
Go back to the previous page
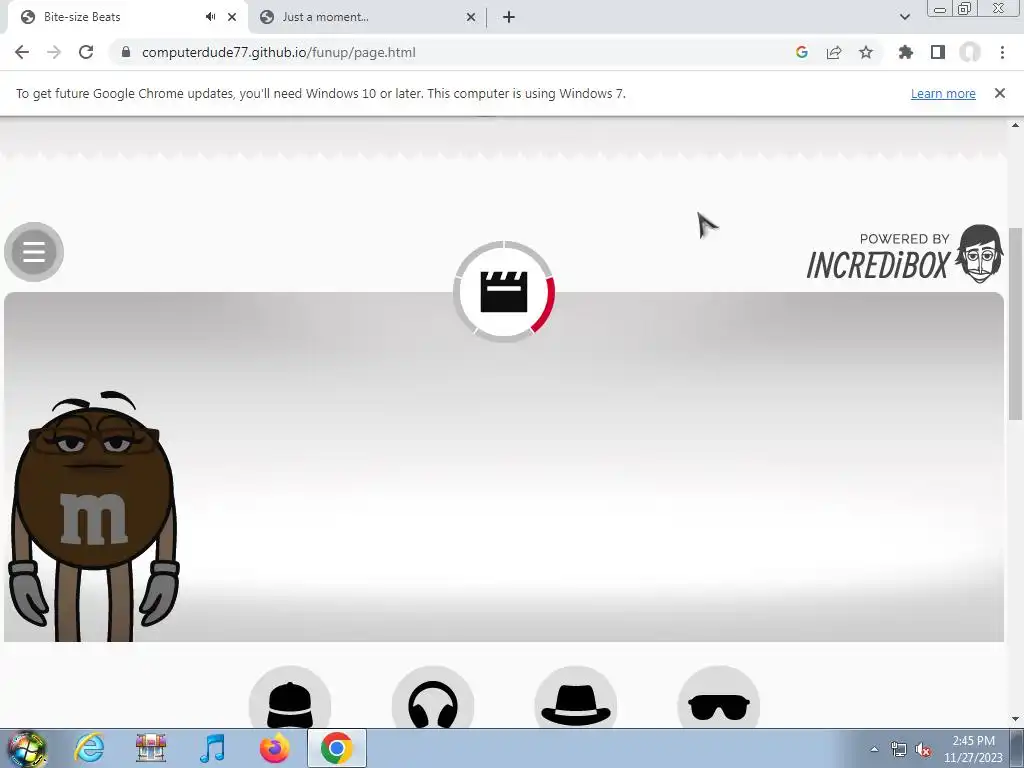pos(22,52)
